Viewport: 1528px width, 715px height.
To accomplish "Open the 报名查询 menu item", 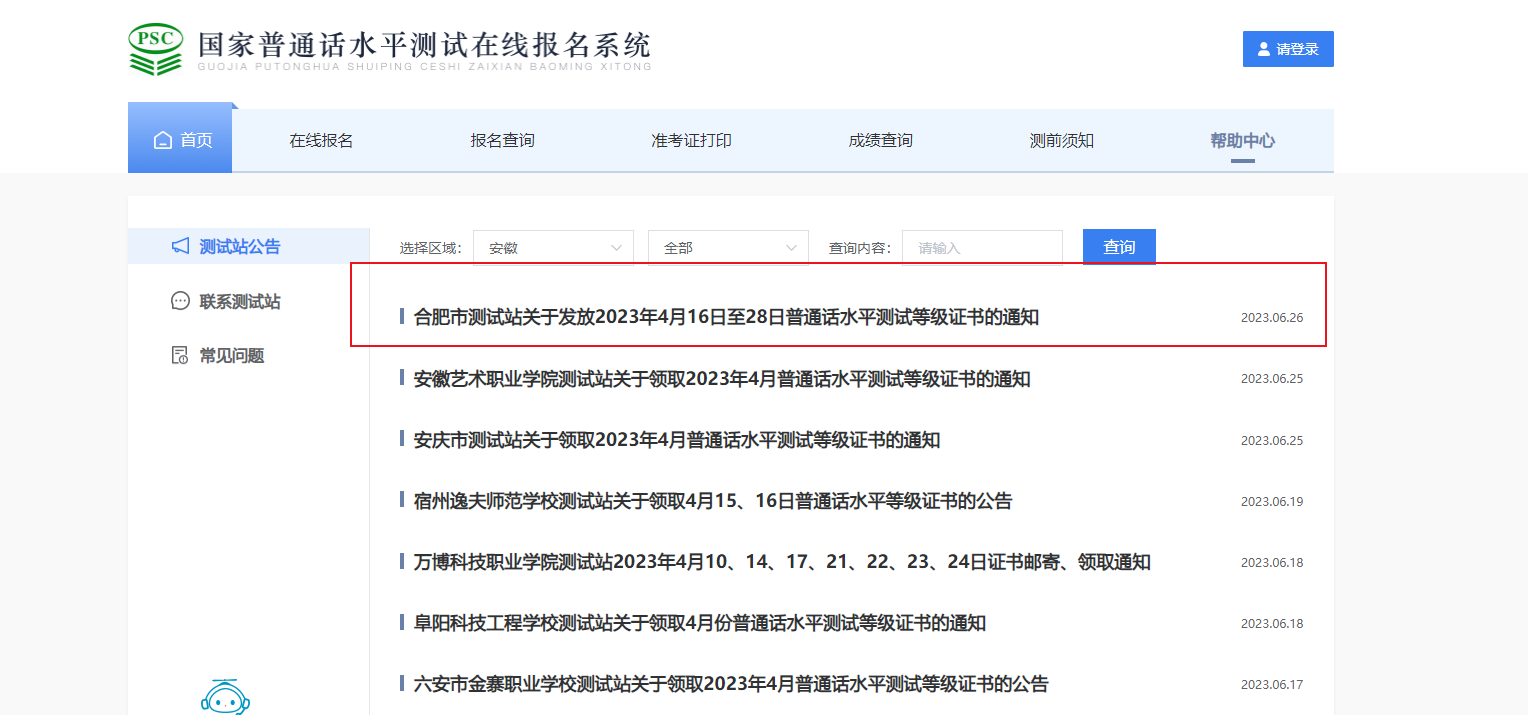I will pos(502,141).
